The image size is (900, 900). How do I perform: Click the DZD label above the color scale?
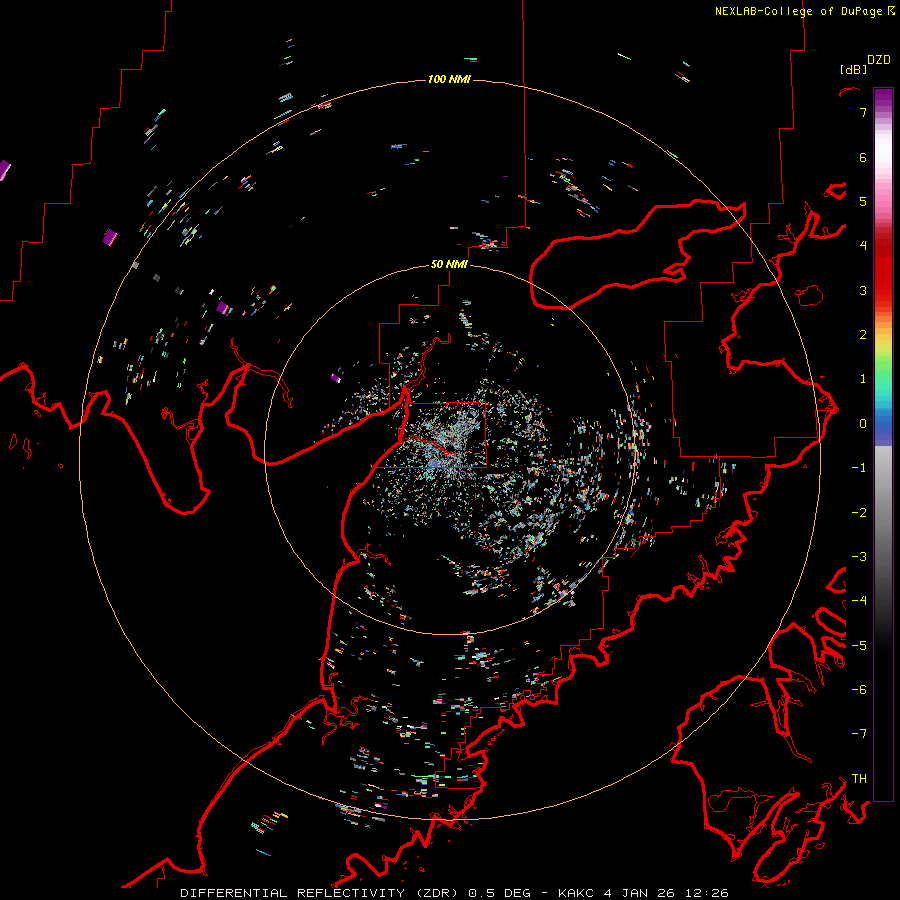click(x=879, y=60)
